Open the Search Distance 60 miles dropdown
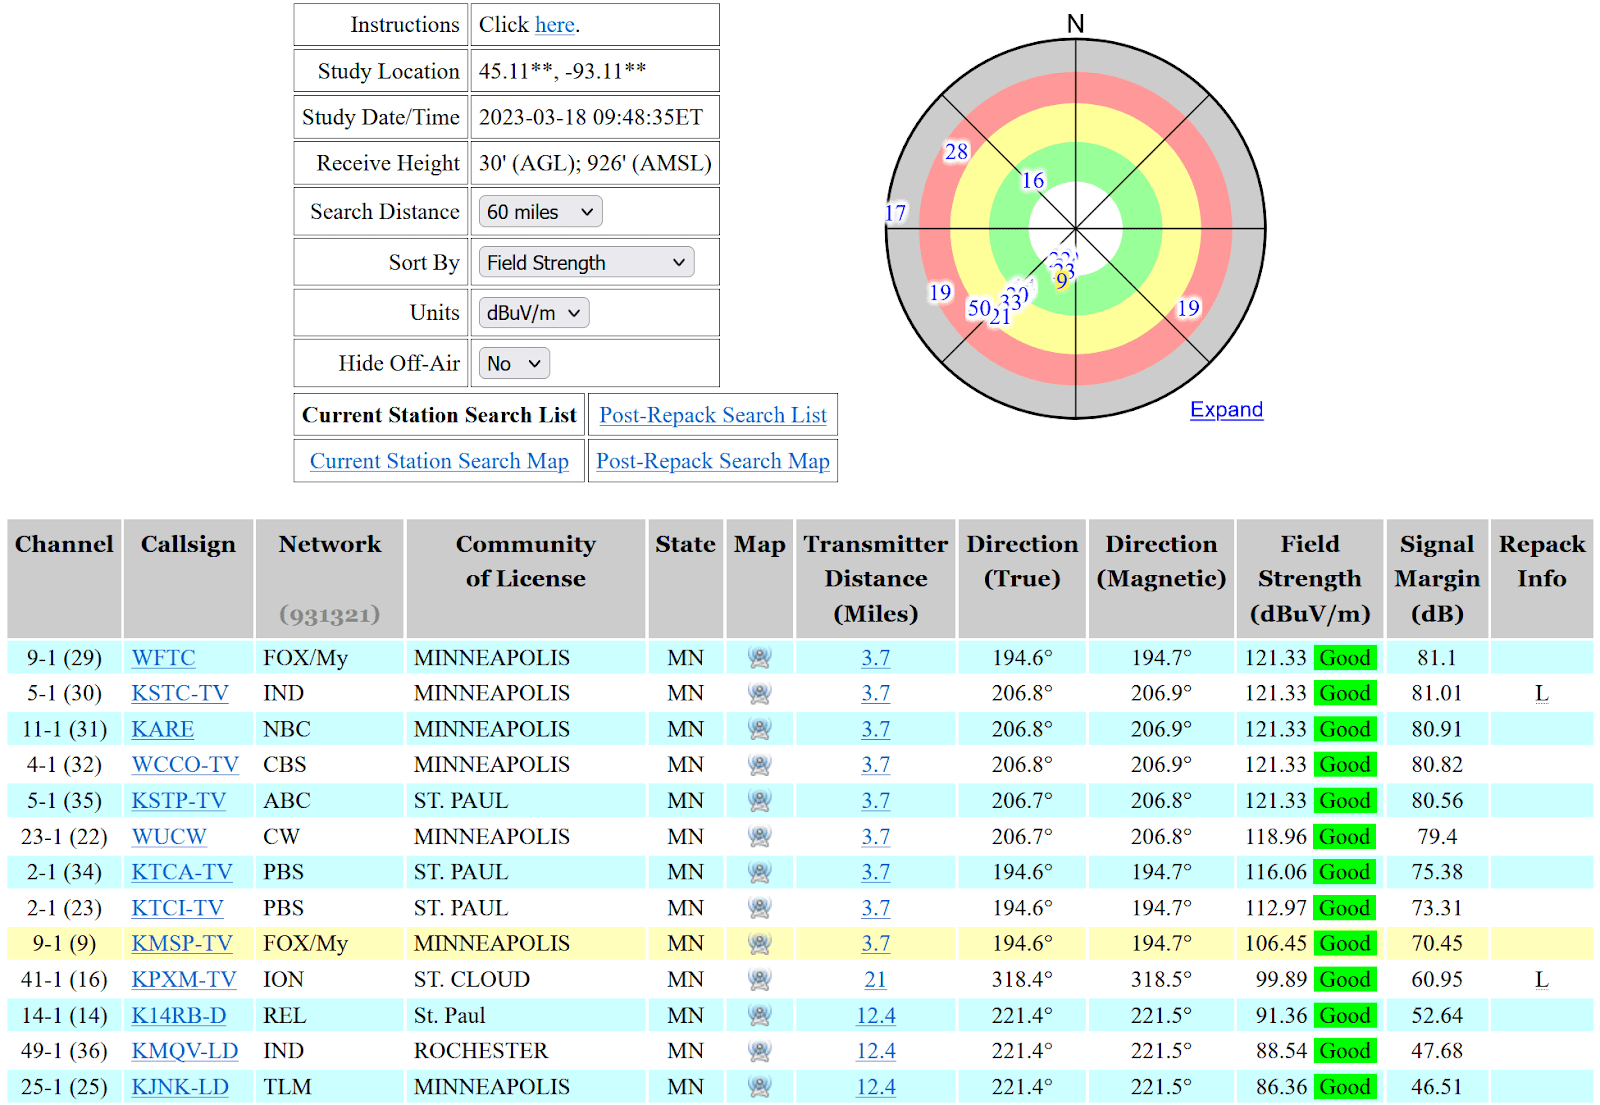 (x=541, y=212)
